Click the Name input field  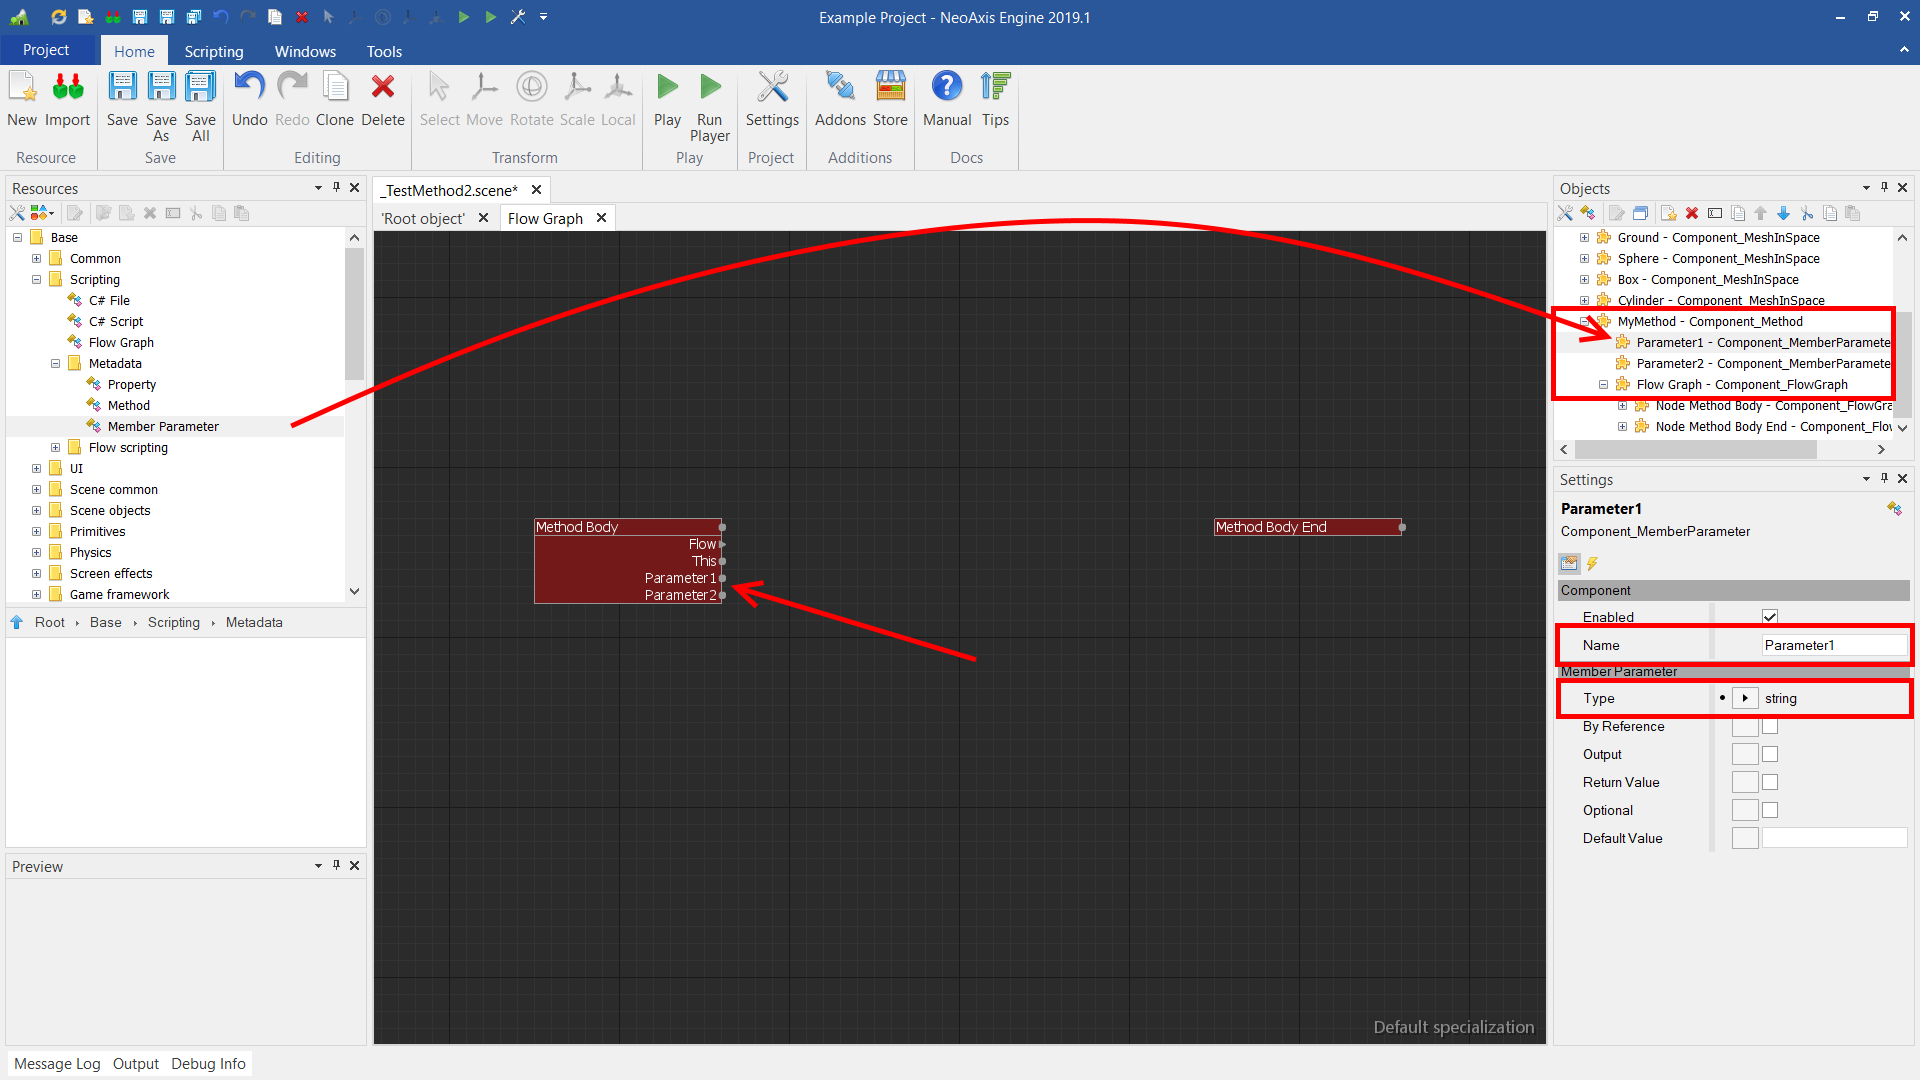pos(1833,645)
